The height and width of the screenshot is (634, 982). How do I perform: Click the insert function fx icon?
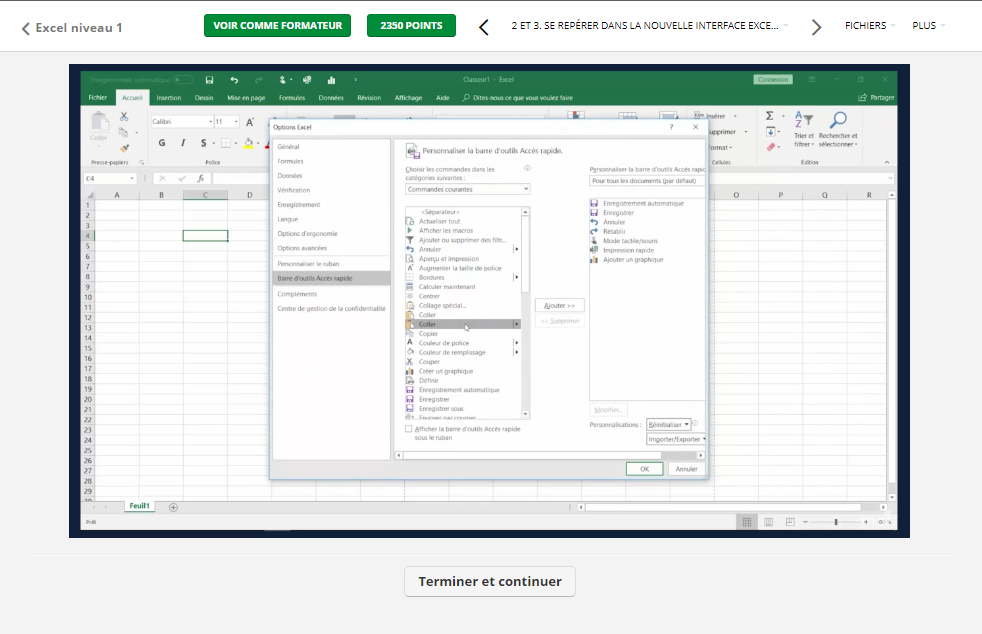point(200,179)
